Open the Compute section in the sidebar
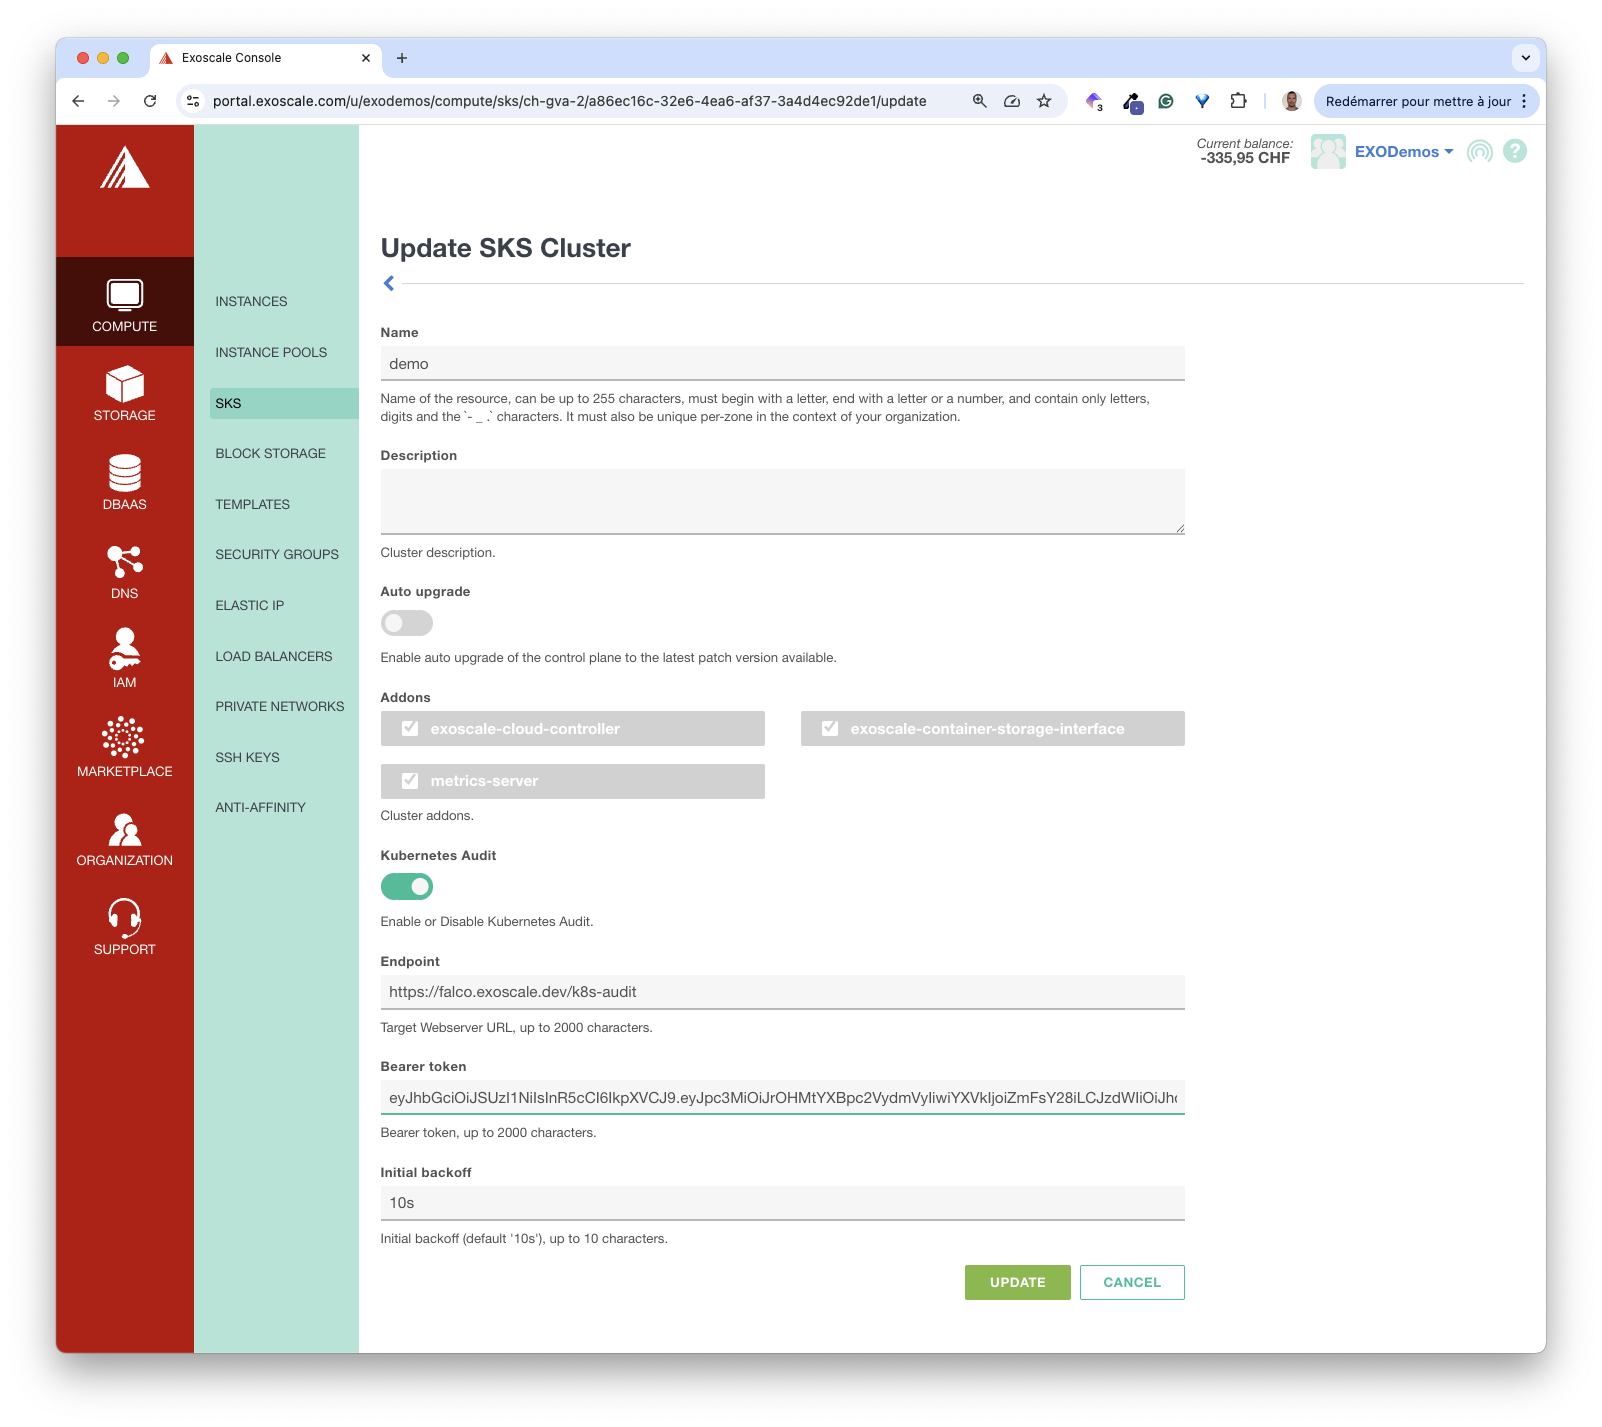Screen dimensions: 1602x1427 tap(124, 301)
